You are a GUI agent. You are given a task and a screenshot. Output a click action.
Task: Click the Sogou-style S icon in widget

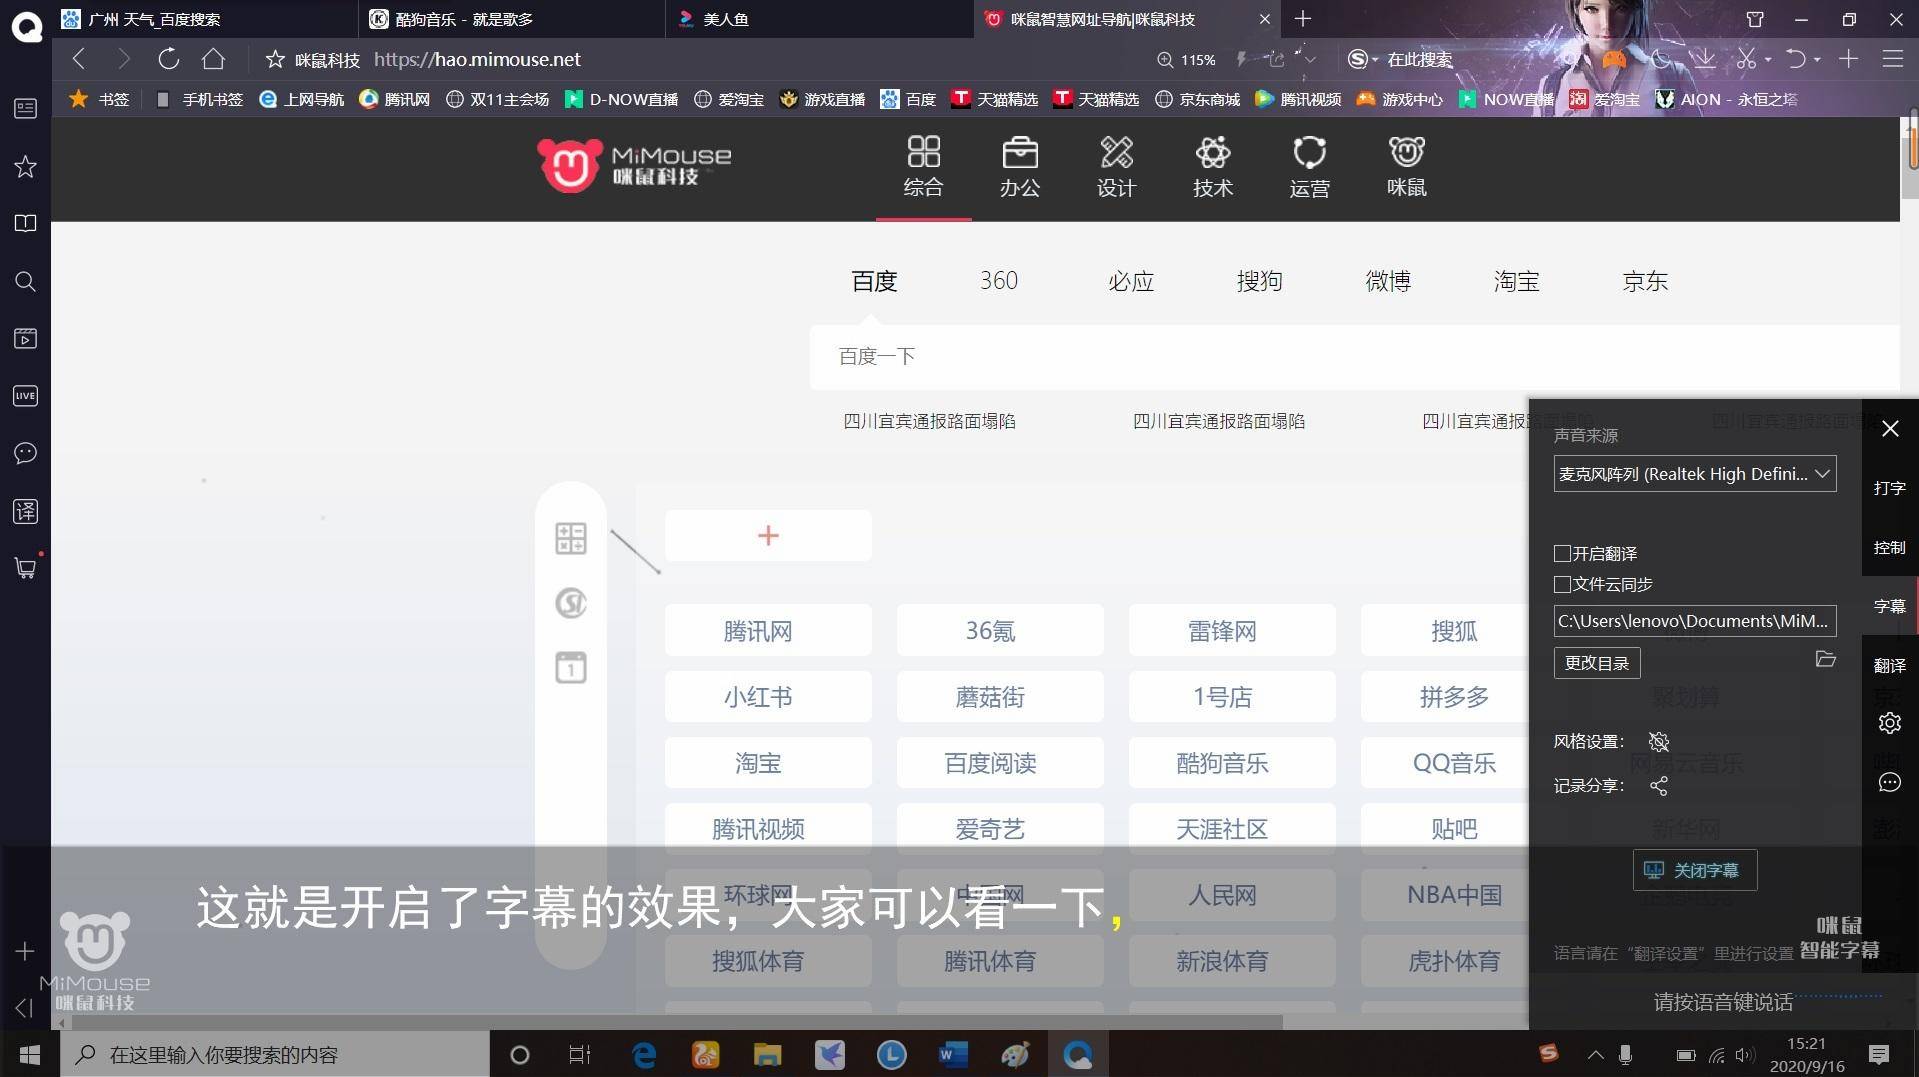pos(571,603)
